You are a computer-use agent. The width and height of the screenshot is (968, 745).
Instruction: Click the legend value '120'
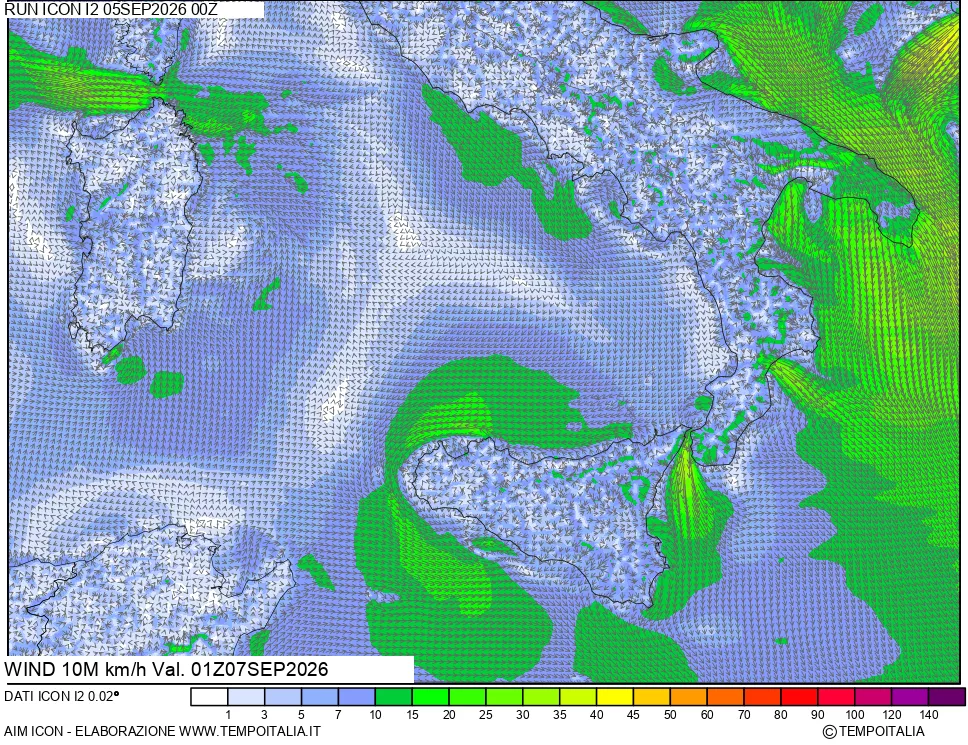point(891,715)
